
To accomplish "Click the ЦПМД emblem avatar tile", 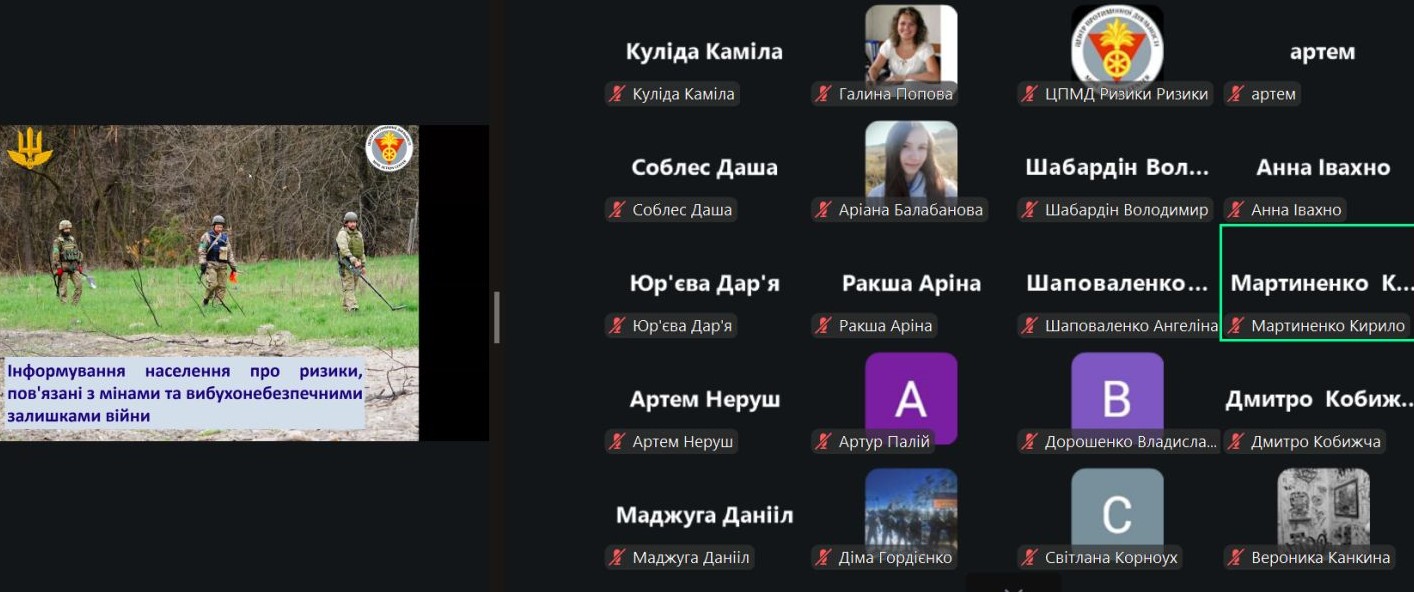I will [x=1117, y=43].
